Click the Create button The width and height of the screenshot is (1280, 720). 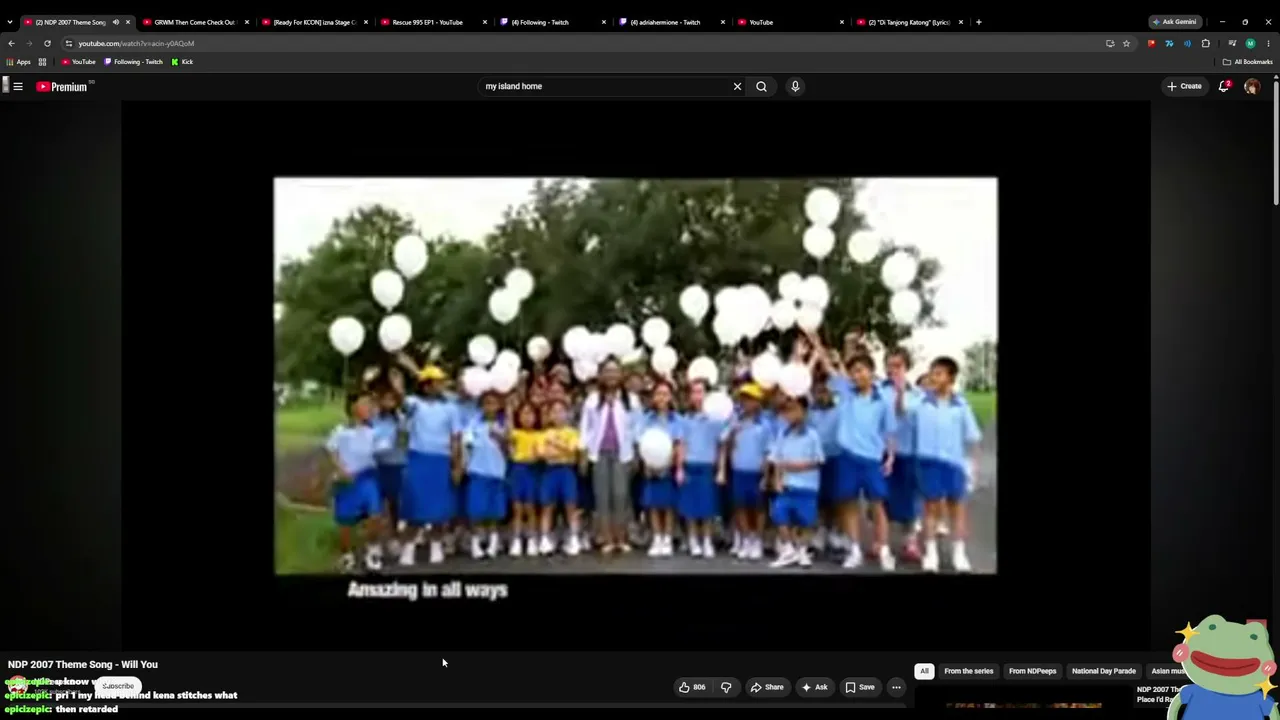[x=1184, y=87]
